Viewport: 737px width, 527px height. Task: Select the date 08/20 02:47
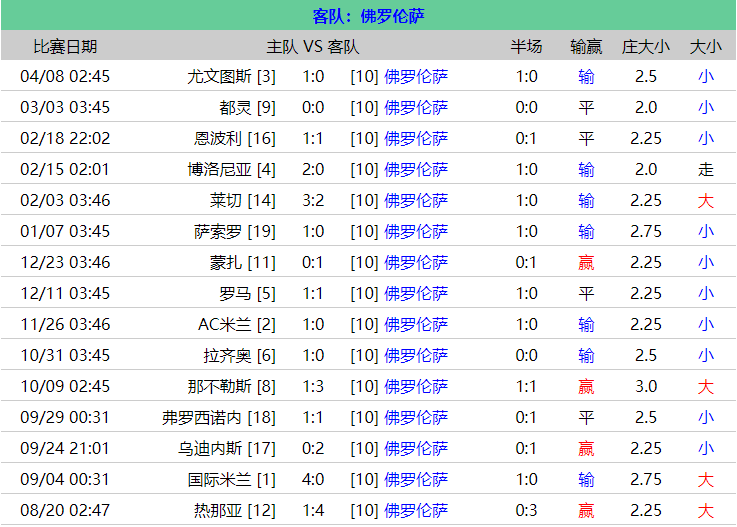[x=65, y=511]
